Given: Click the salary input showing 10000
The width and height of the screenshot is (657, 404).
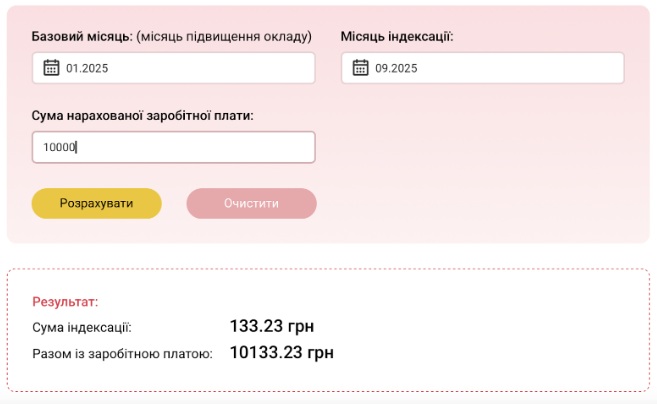Looking at the screenshot, I should coord(173,147).
